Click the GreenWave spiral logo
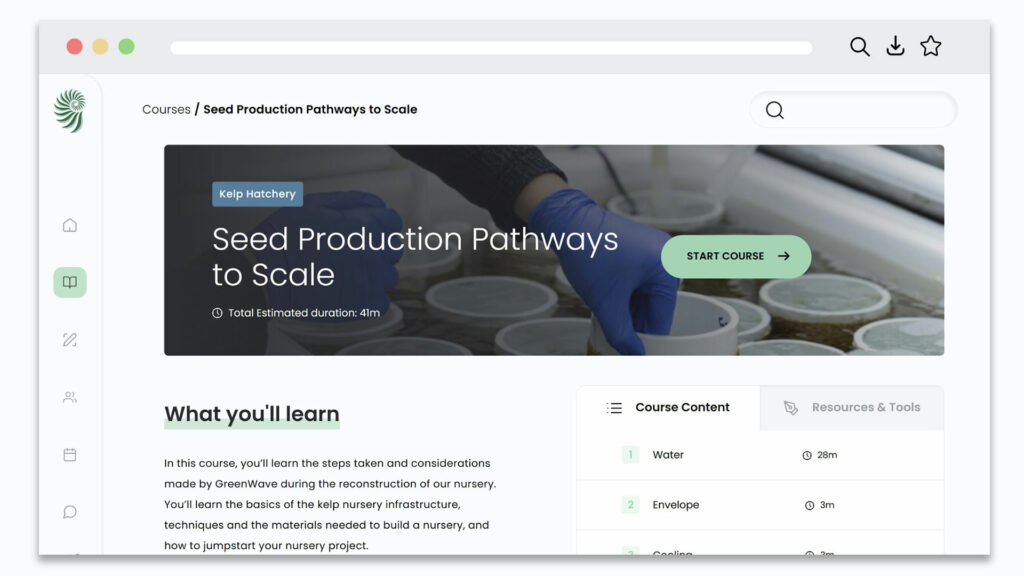Screen dimensions: 1024x576 pyautogui.click(x=70, y=111)
